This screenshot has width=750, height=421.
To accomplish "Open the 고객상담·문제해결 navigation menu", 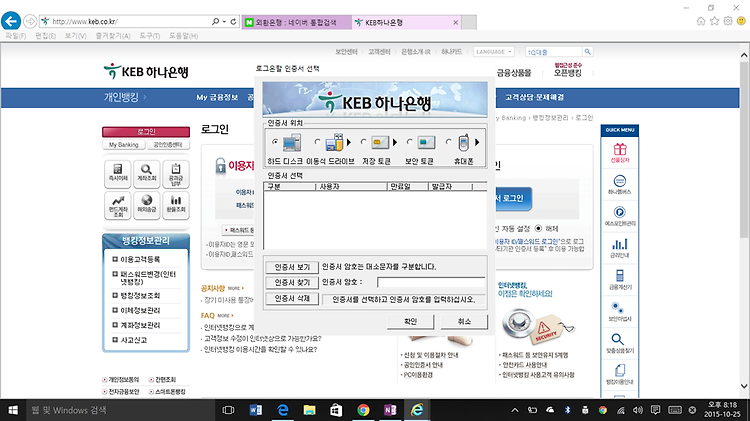I will coord(534,97).
